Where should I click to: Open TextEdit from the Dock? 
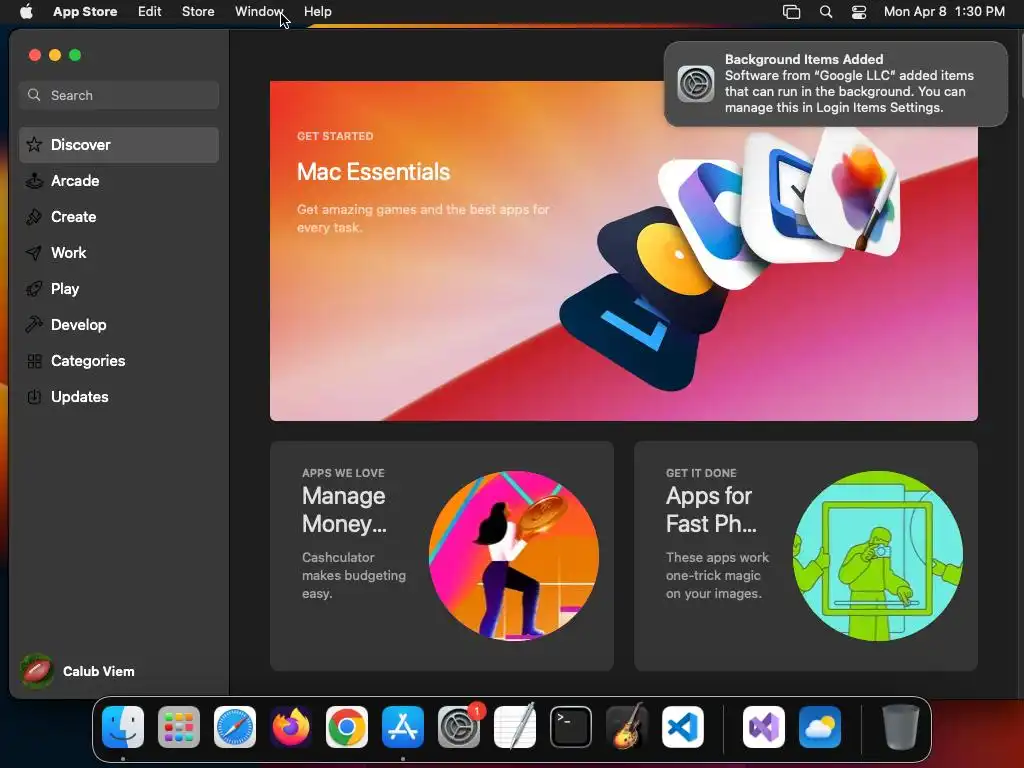(515, 727)
